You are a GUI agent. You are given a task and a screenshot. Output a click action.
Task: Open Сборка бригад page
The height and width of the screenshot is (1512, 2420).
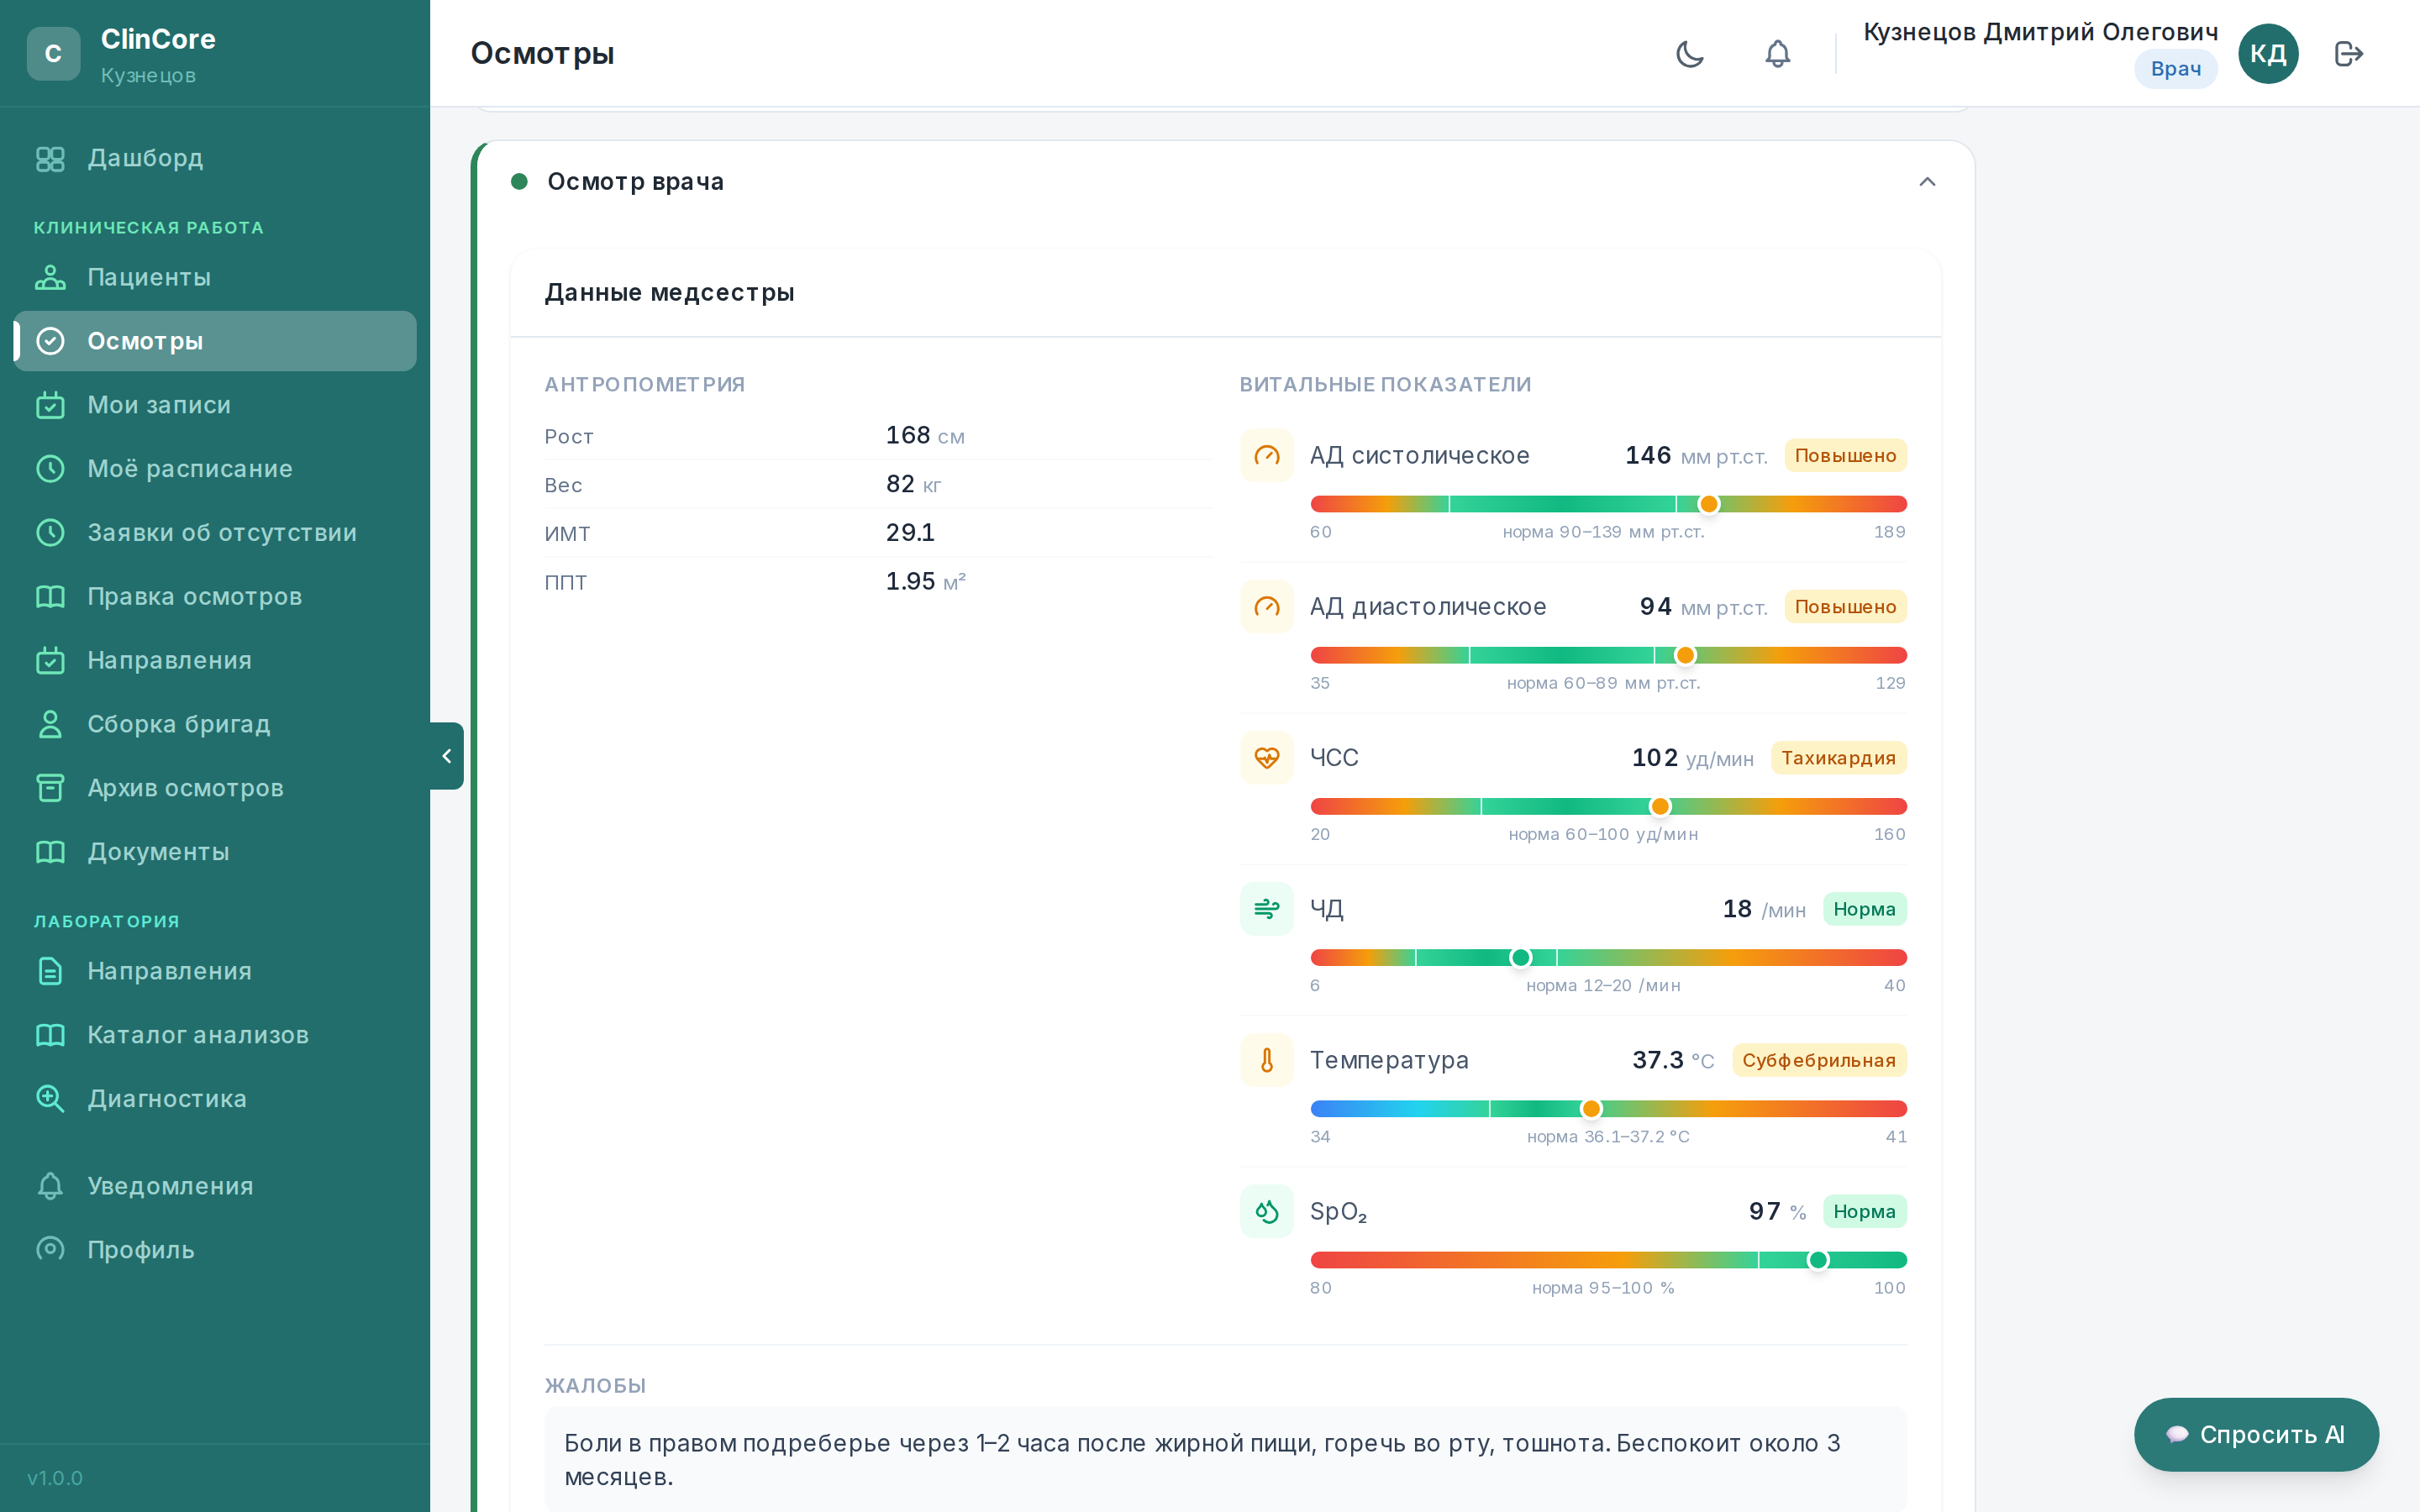click(x=215, y=724)
